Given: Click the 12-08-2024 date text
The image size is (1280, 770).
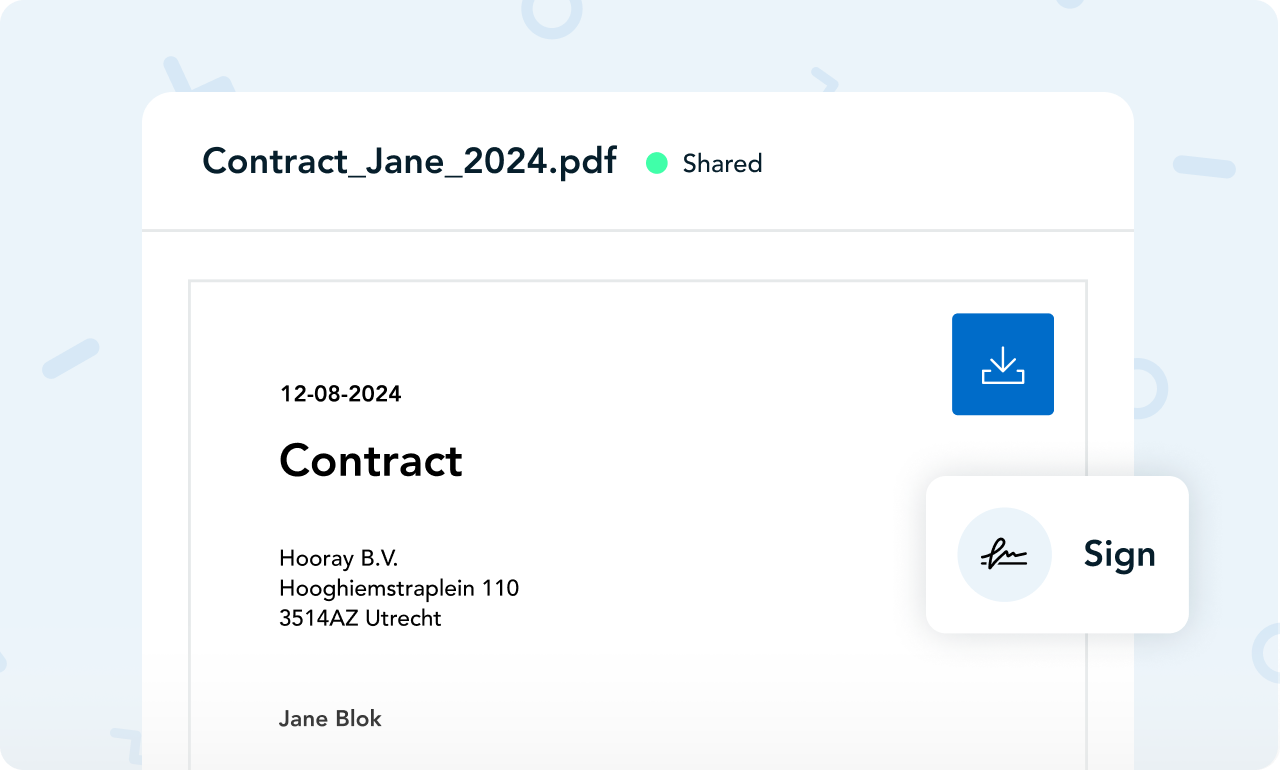Looking at the screenshot, I should point(341,394).
